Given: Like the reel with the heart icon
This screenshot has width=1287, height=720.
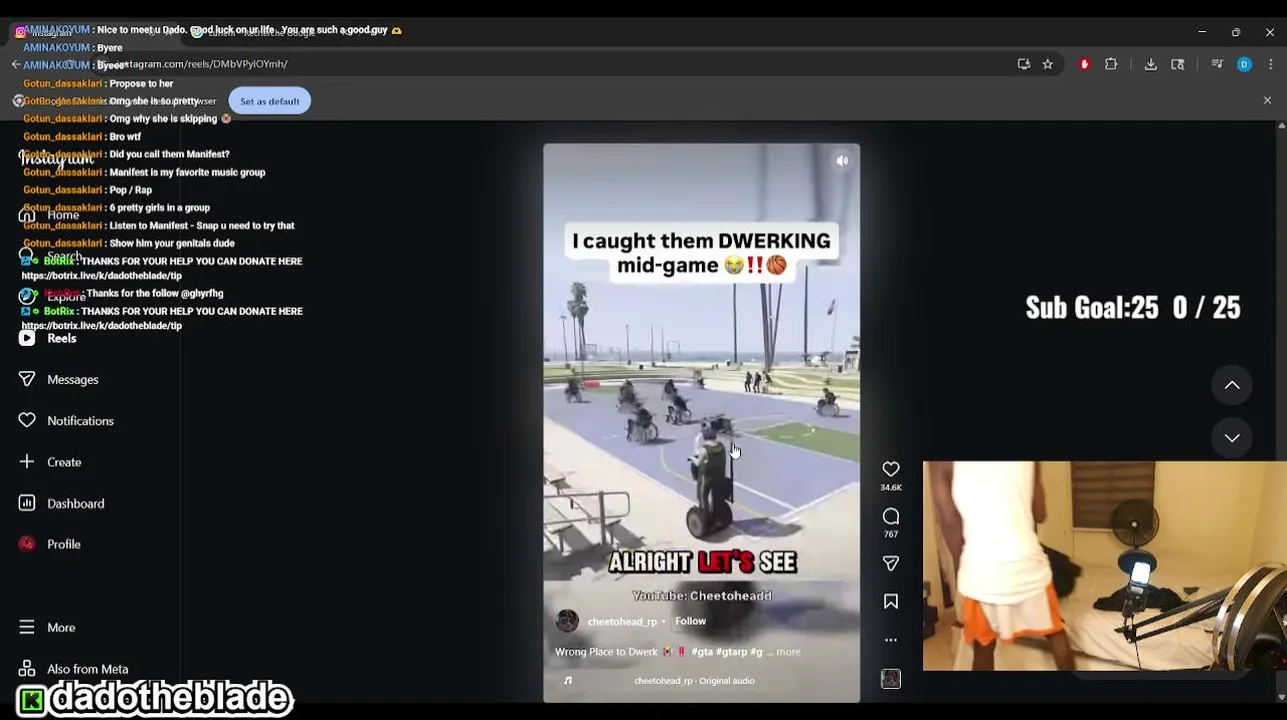Looking at the screenshot, I should tap(890, 469).
